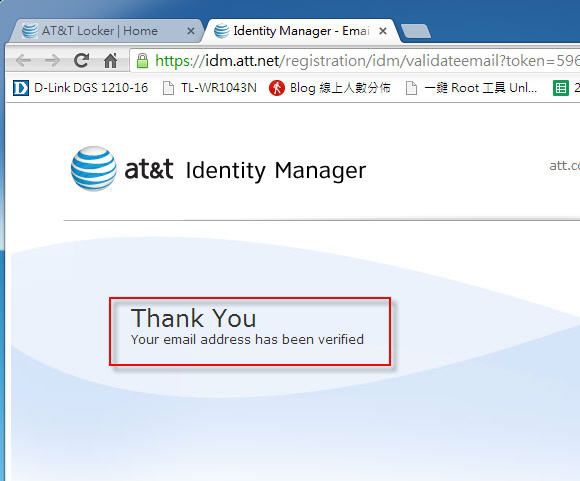The height and width of the screenshot is (481, 580).
Task: Open a new browser tab
Action: click(x=416, y=31)
